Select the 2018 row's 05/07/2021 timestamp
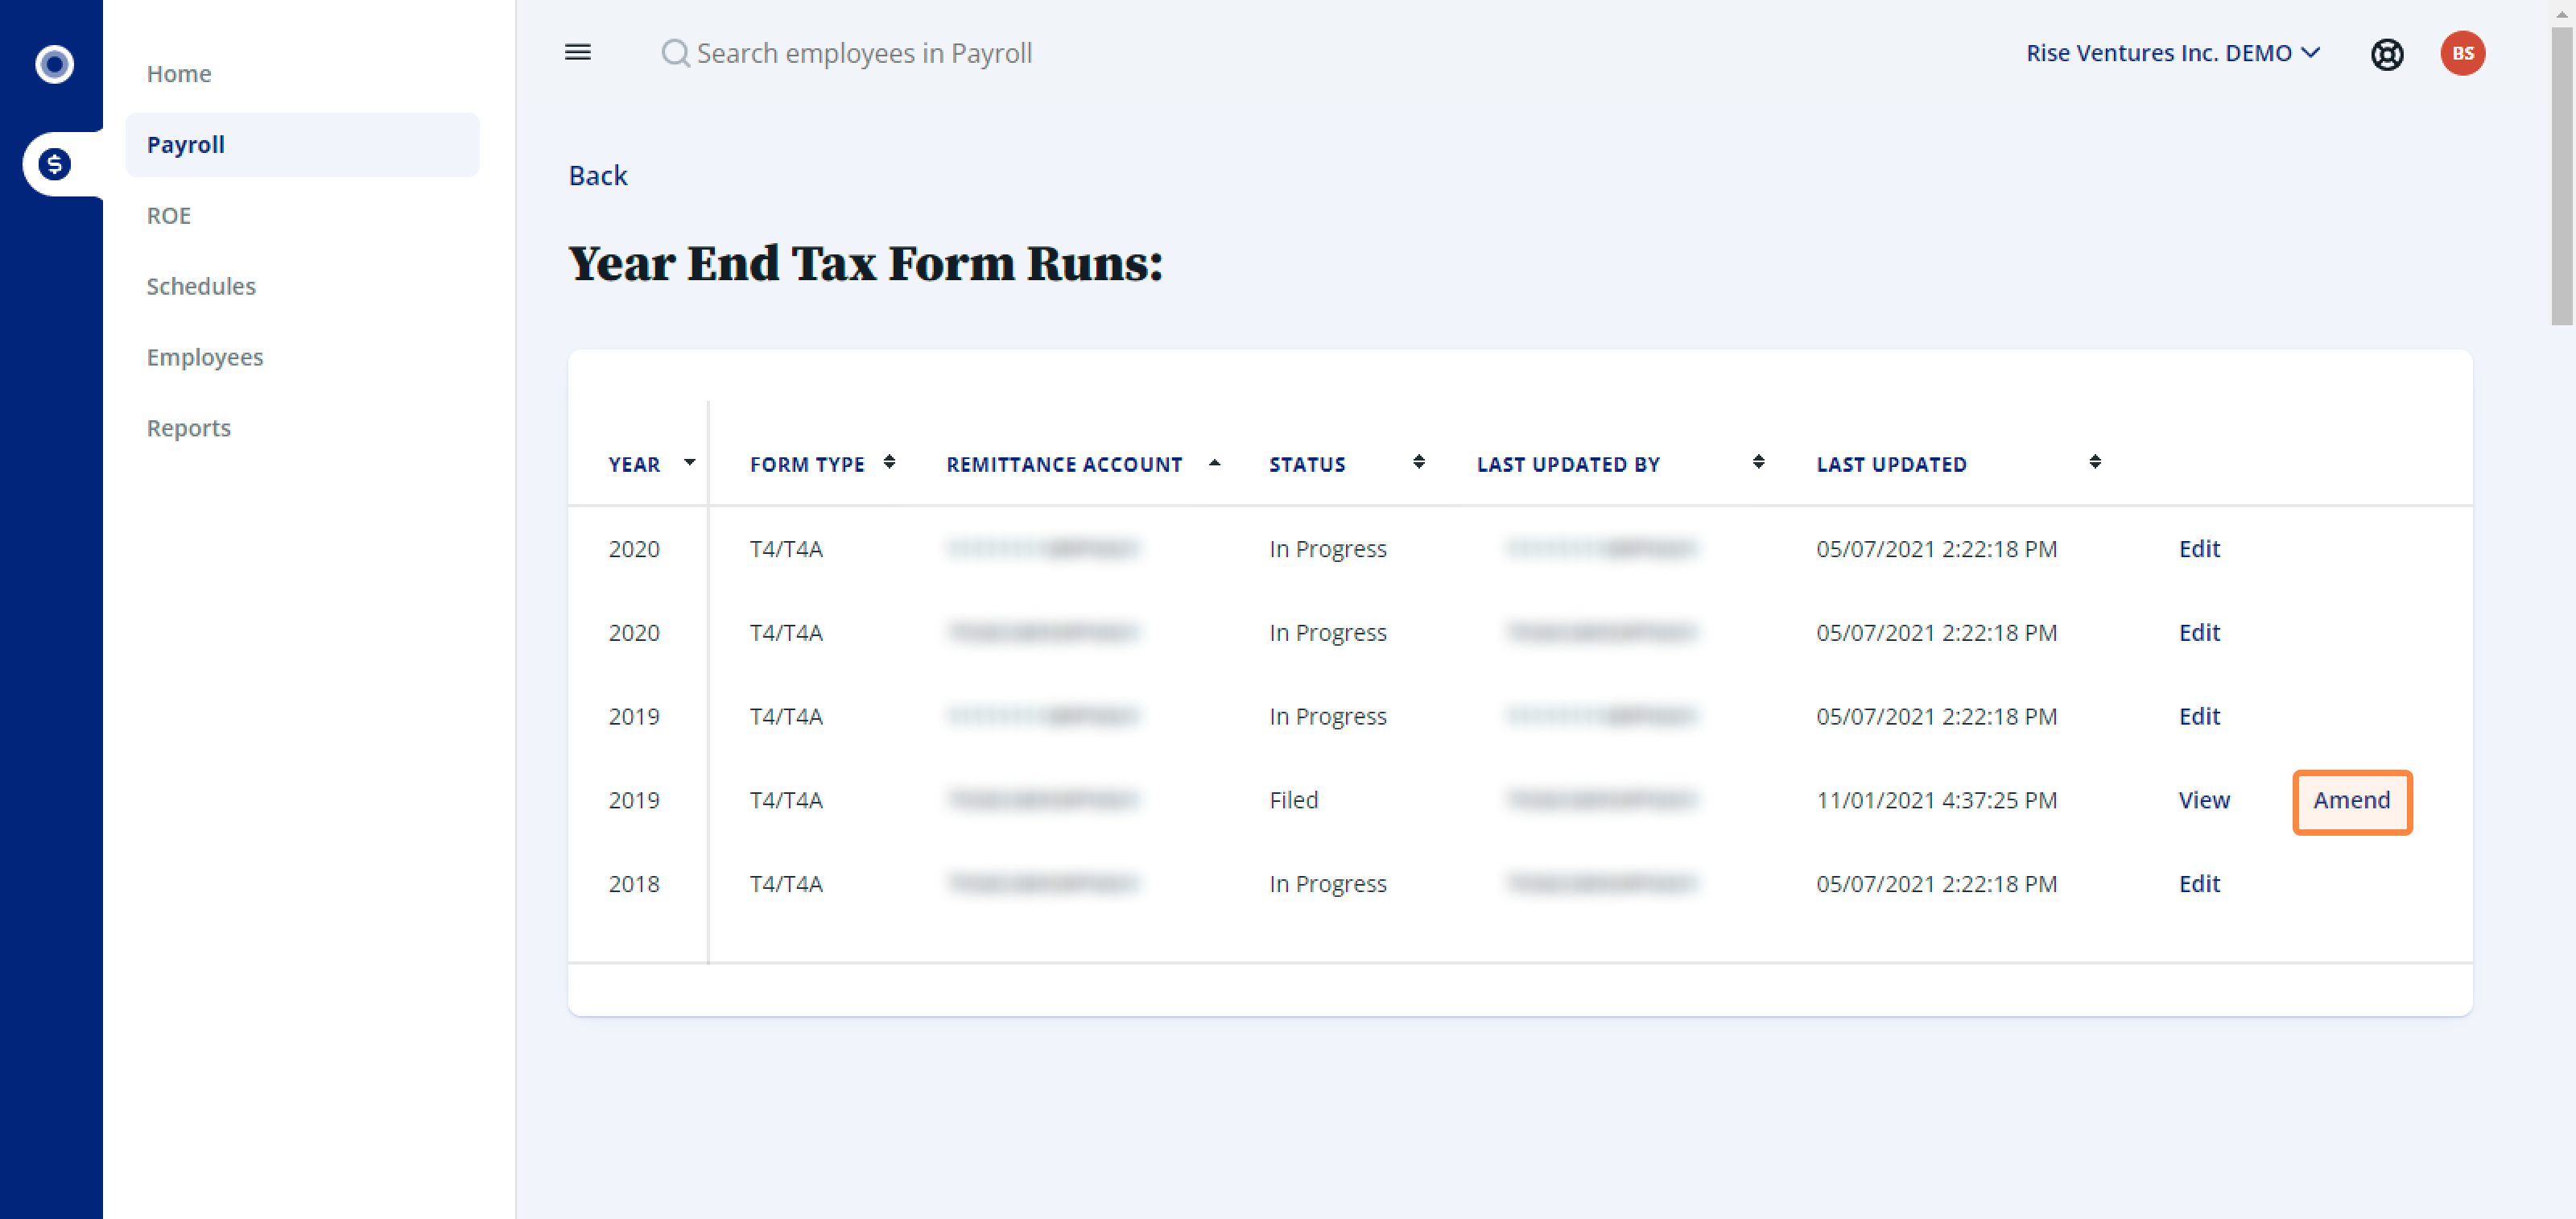Image resolution: width=2576 pixels, height=1219 pixels. click(1936, 885)
